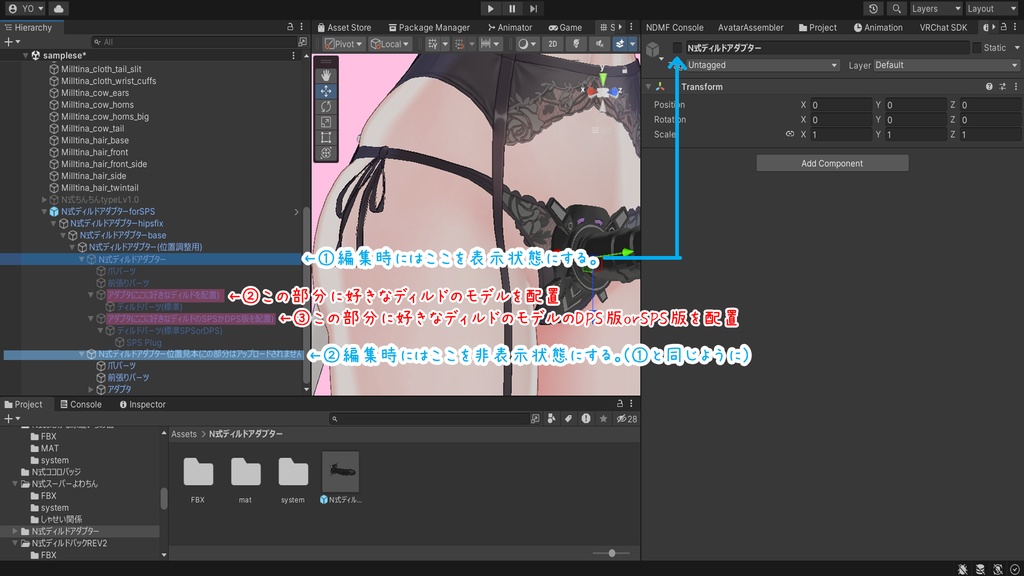1024x576 pixels.
Task: Open the Pivot dropdown
Action: click(x=343, y=44)
